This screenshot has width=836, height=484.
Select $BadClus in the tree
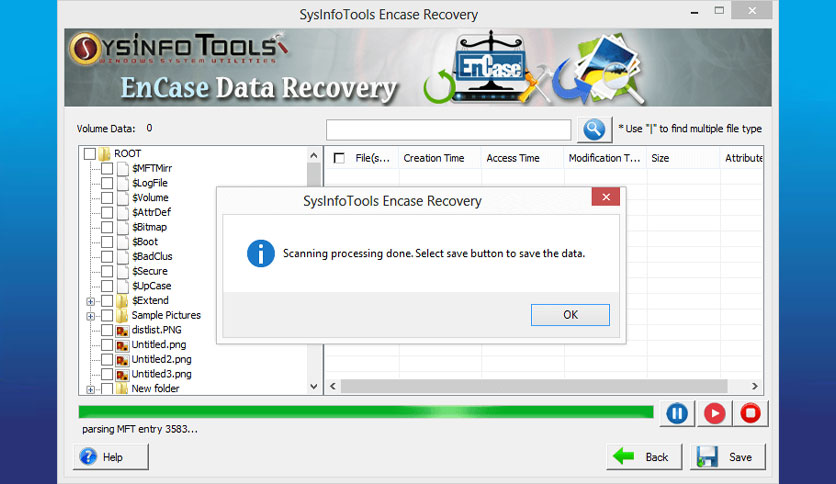point(152,256)
